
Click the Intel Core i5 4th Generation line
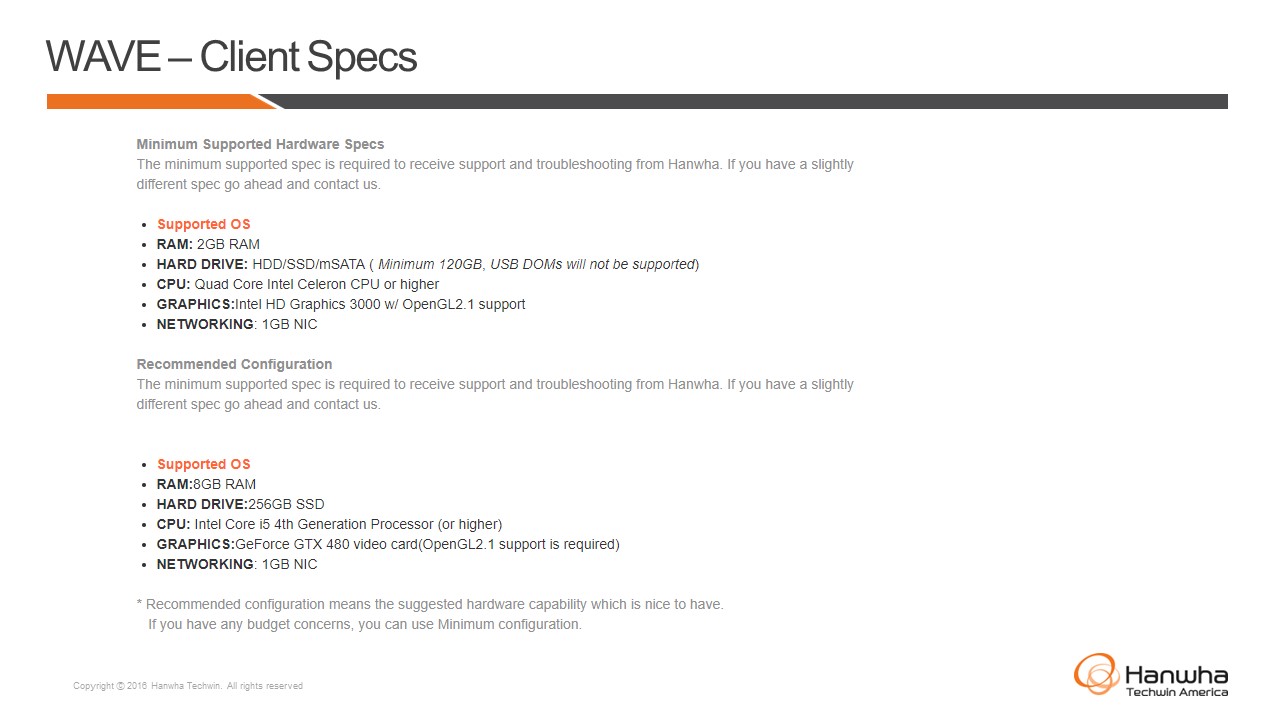point(329,524)
